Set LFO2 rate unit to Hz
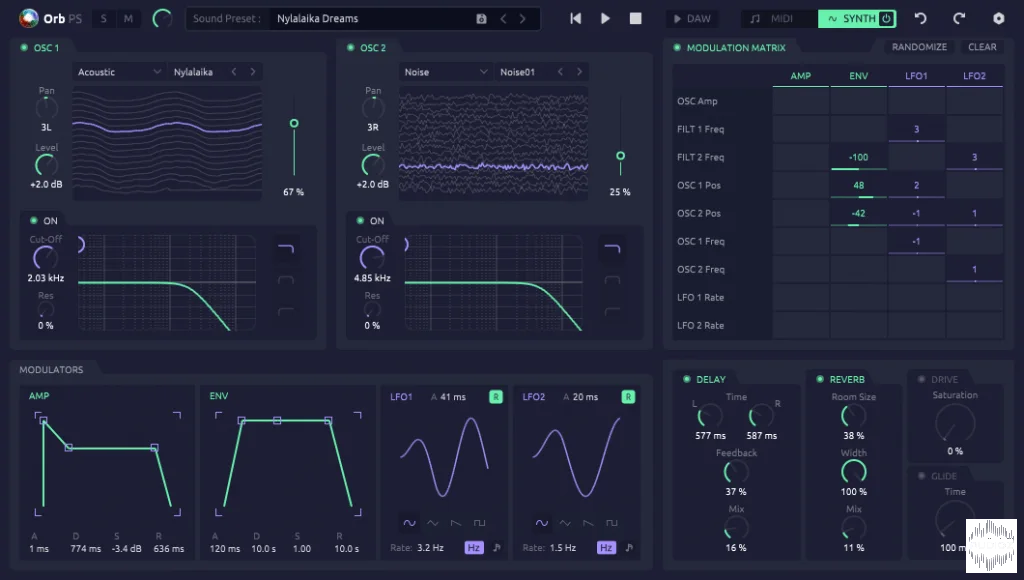1024x580 pixels. click(x=606, y=547)
